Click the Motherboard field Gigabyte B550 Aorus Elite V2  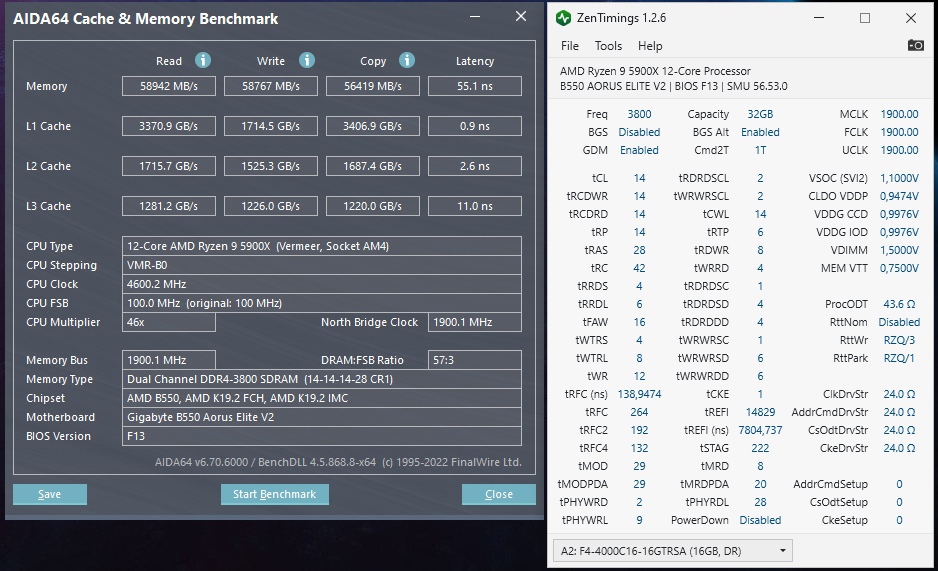pyautogui.click(x=322, y=417)
